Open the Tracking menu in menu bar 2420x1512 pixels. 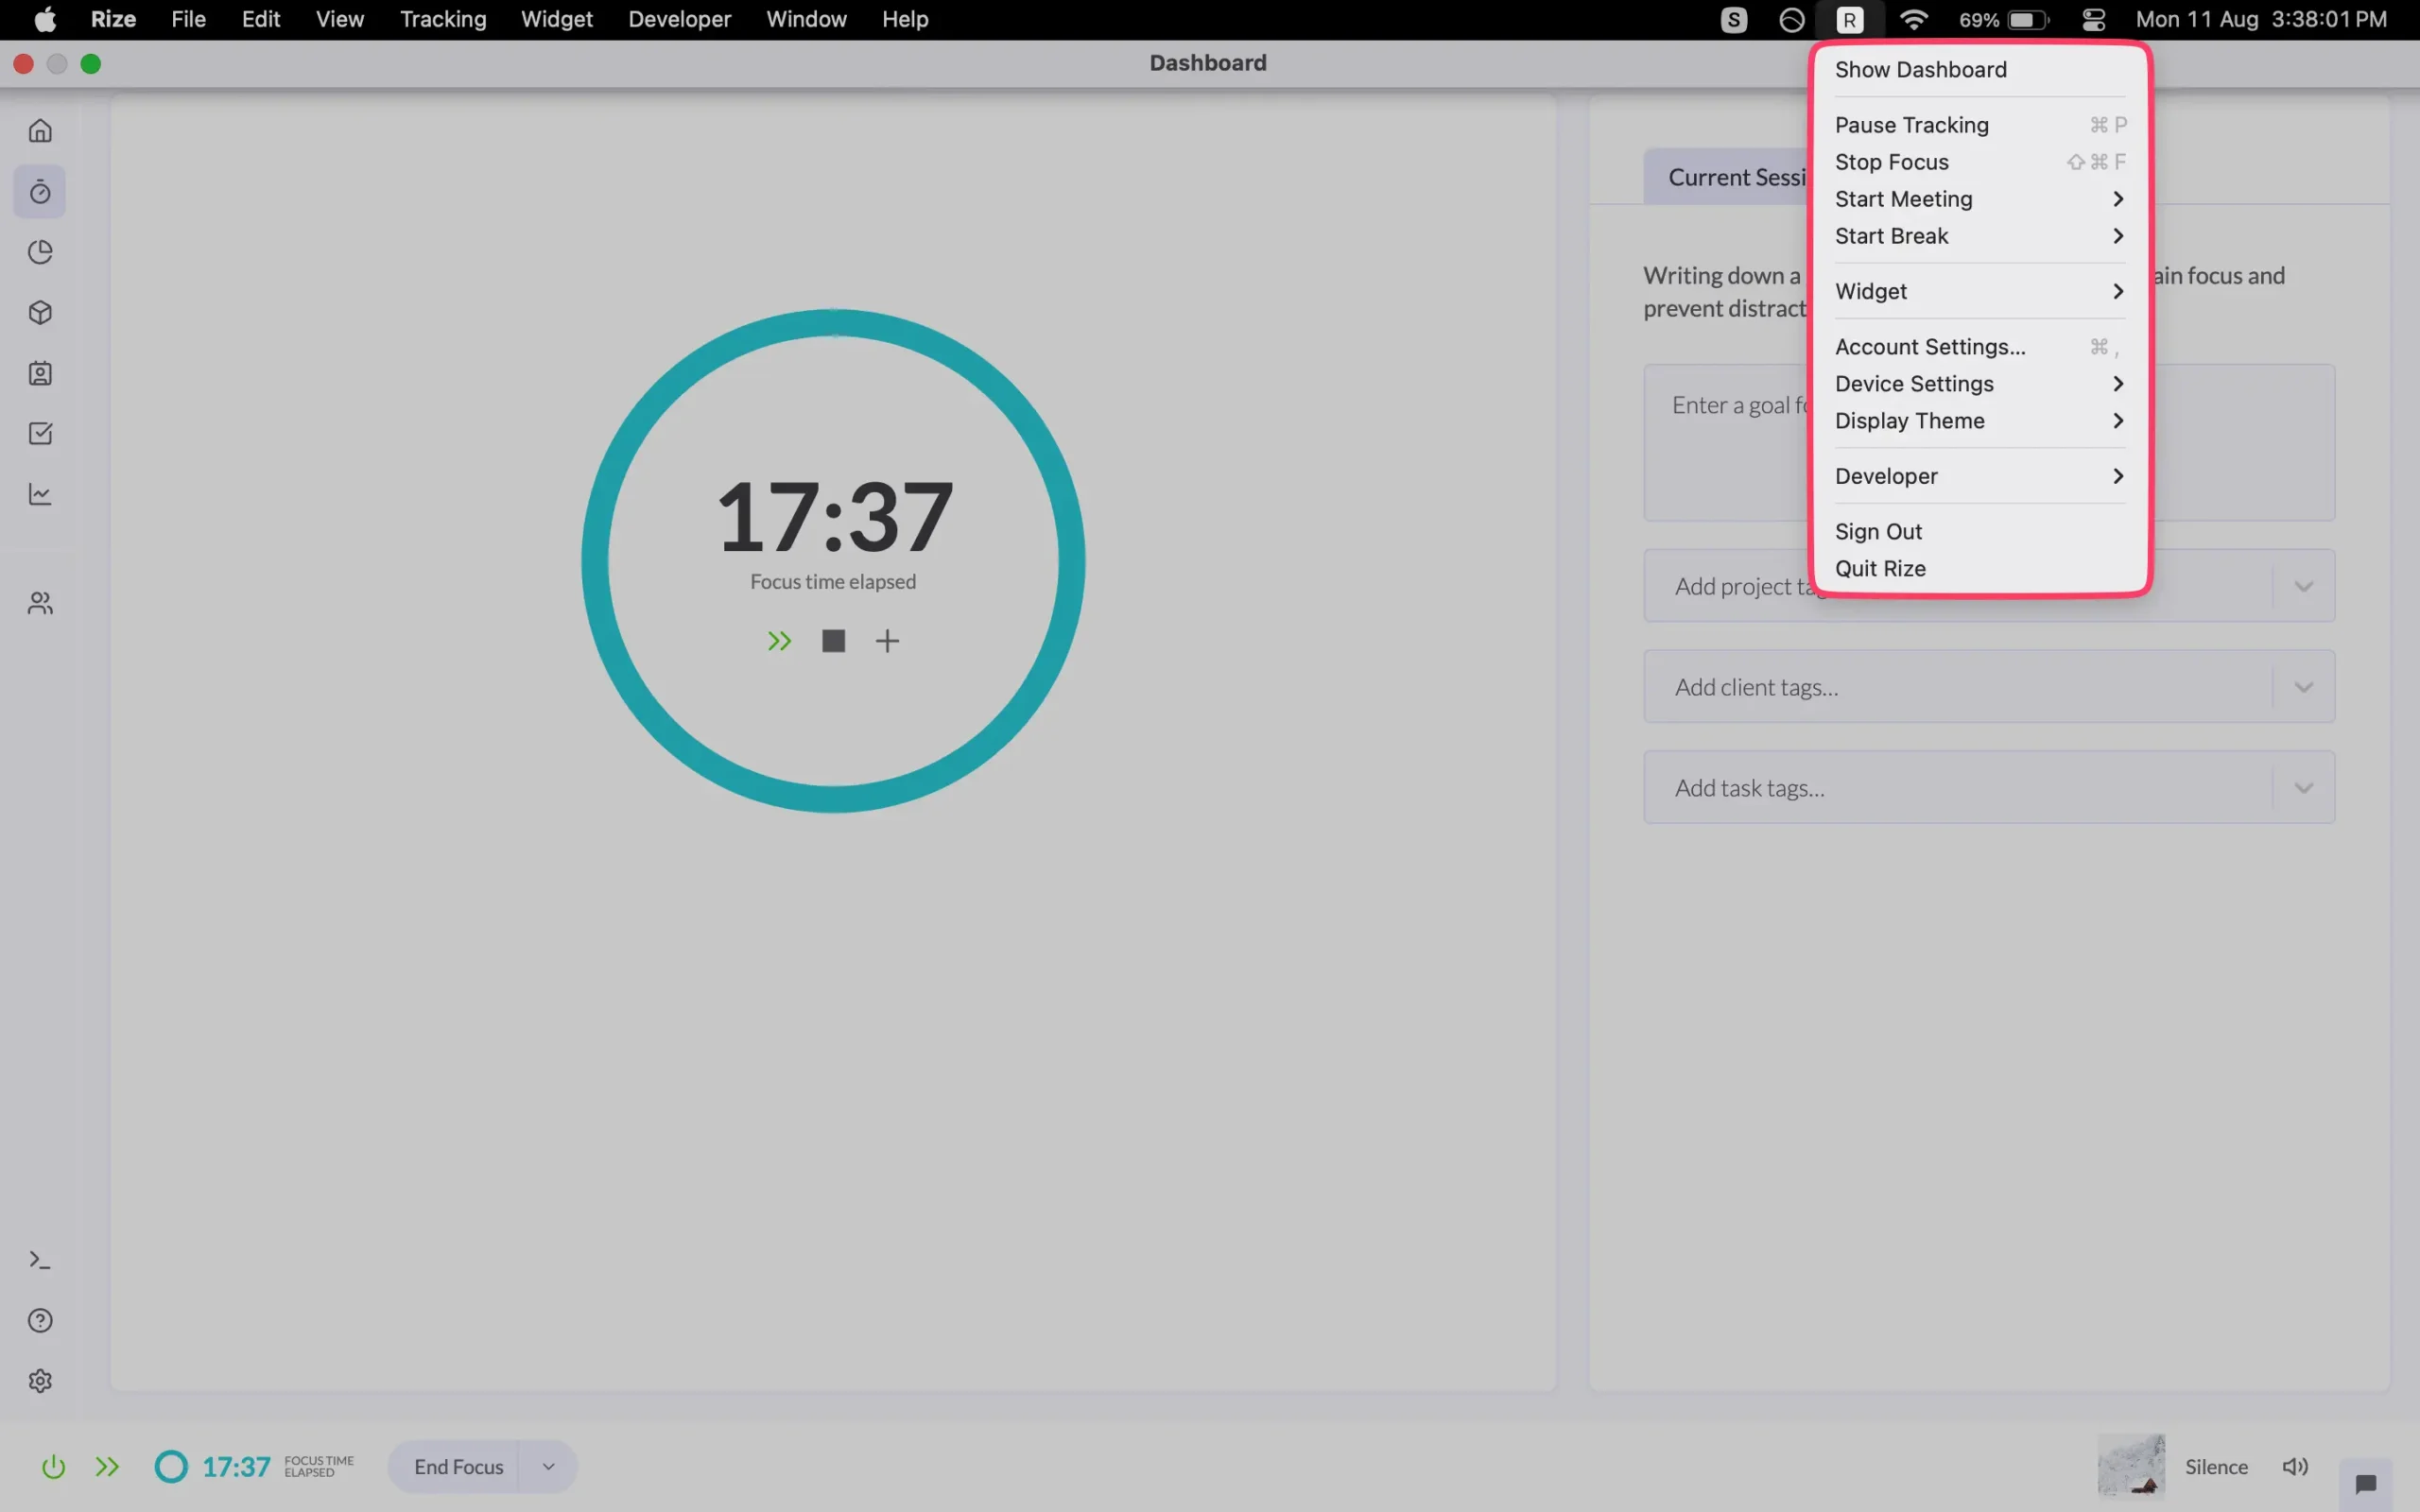tap(443, 20)
